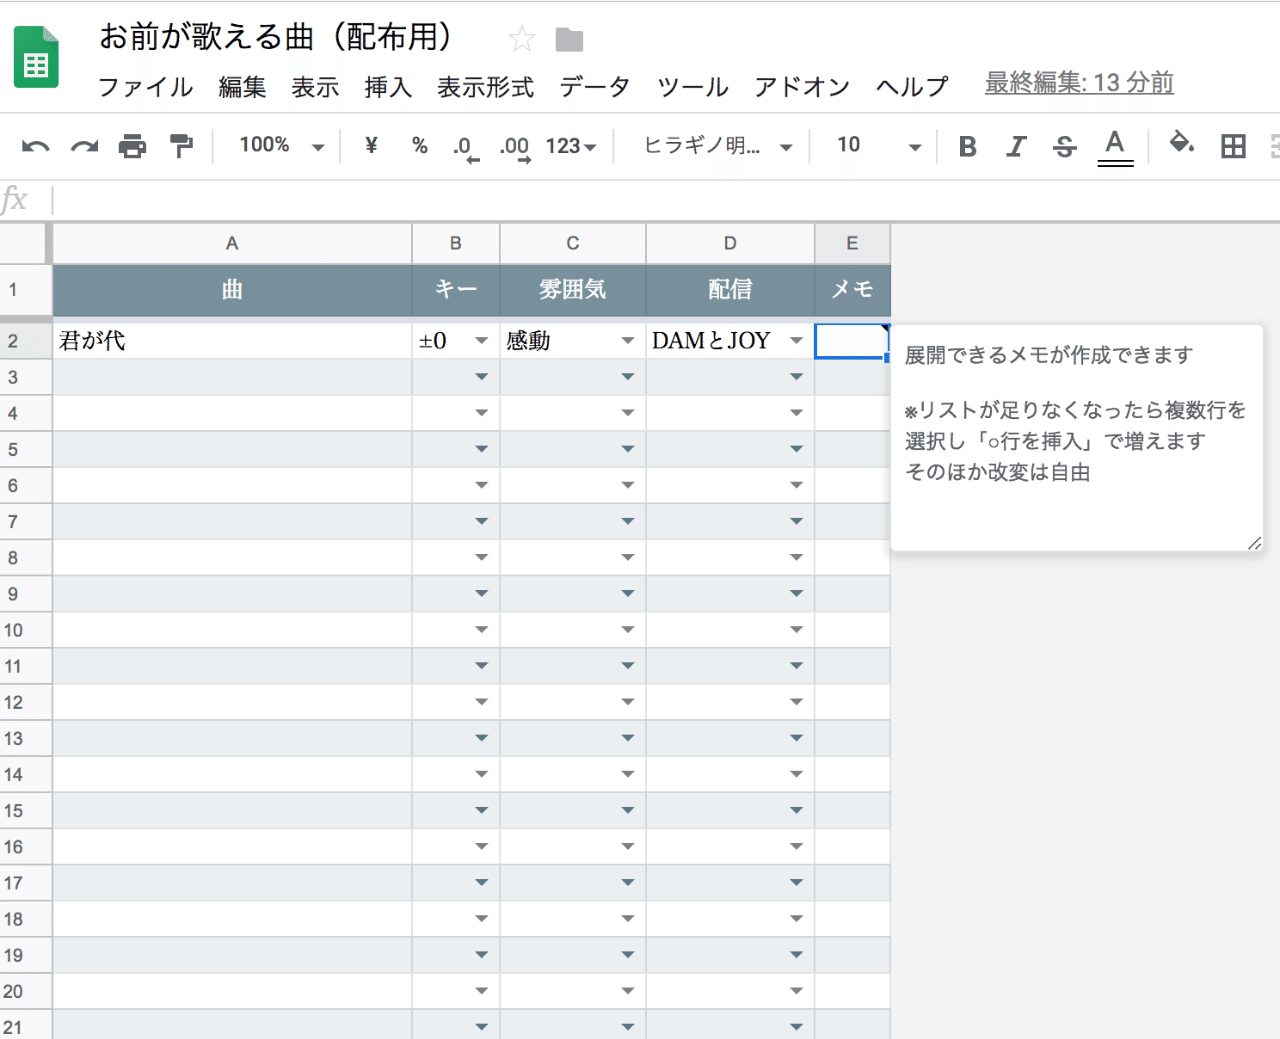This screenshot has width=1280, height=1039.
Task: Click the Undo arrow
Action: click(35, 146)
